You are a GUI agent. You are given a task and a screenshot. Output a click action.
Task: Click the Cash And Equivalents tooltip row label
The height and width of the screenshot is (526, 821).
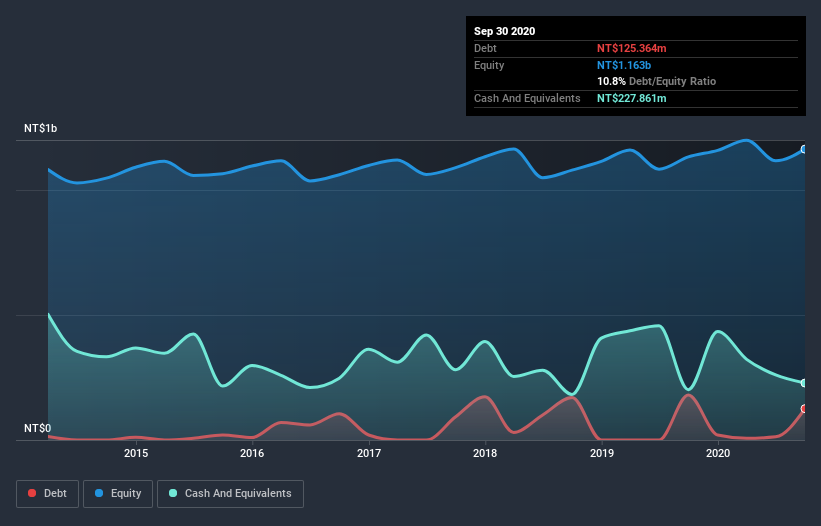527,98
